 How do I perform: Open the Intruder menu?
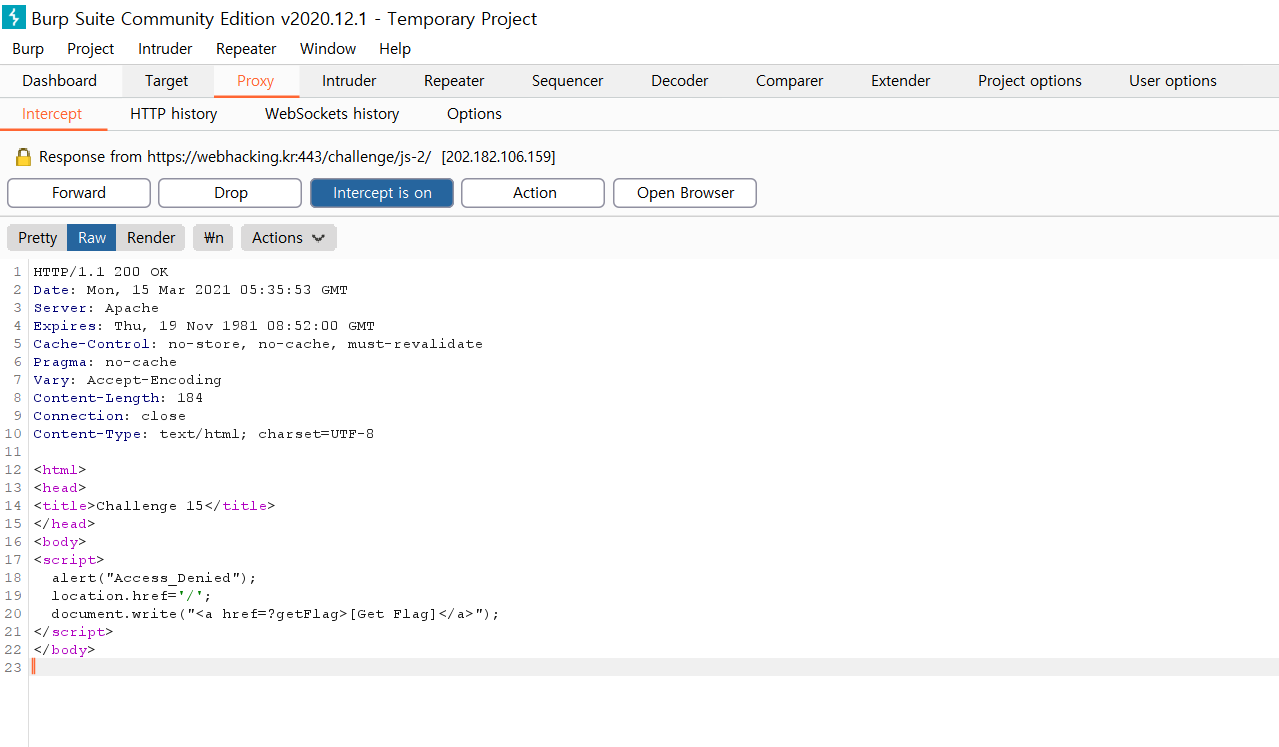pyautogui.click(x=165, y=48)
